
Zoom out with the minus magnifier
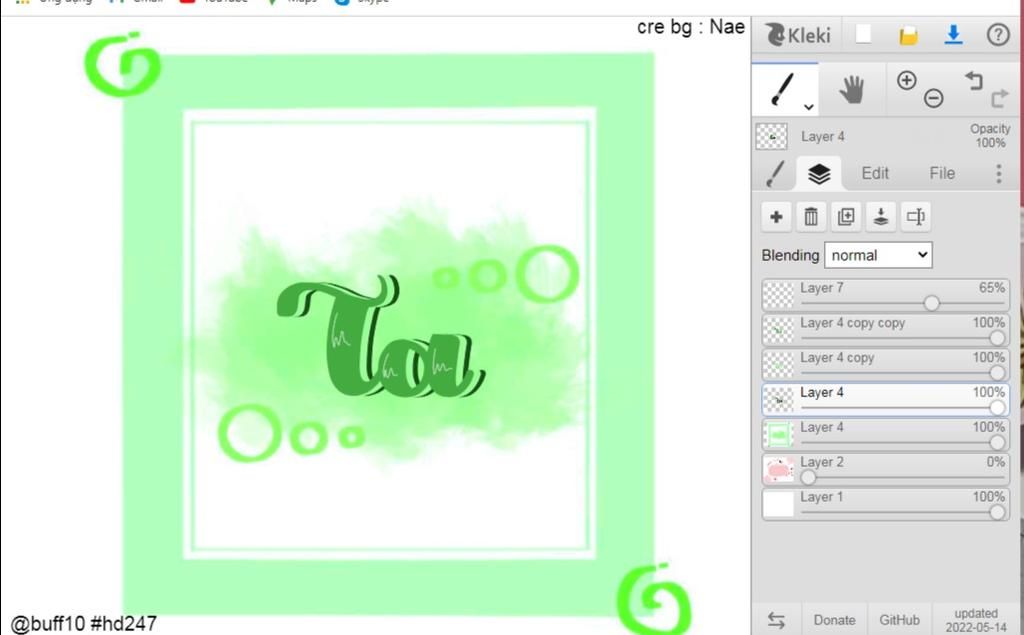(x=933, y=98)
